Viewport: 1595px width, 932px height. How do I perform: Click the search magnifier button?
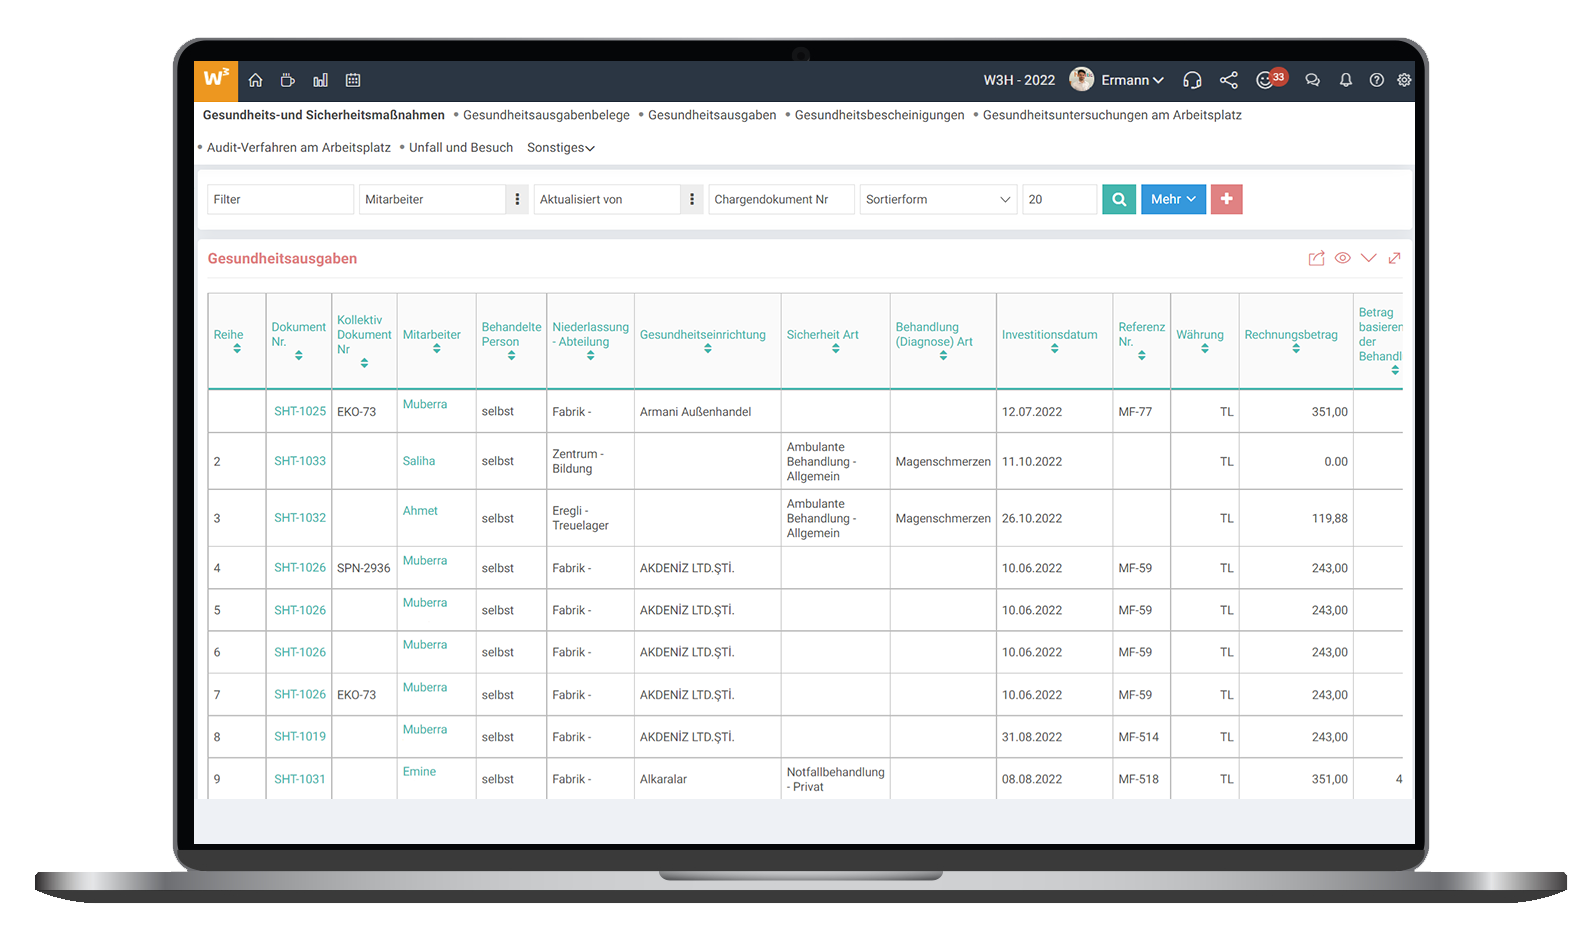click(x=1119, y=199)
